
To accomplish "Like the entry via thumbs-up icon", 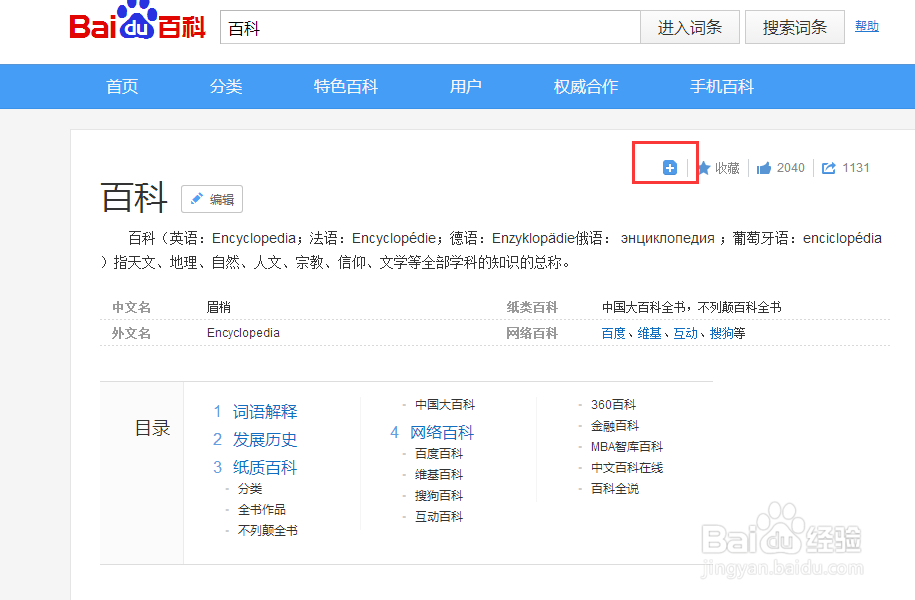I will click(x=764, y=168).
